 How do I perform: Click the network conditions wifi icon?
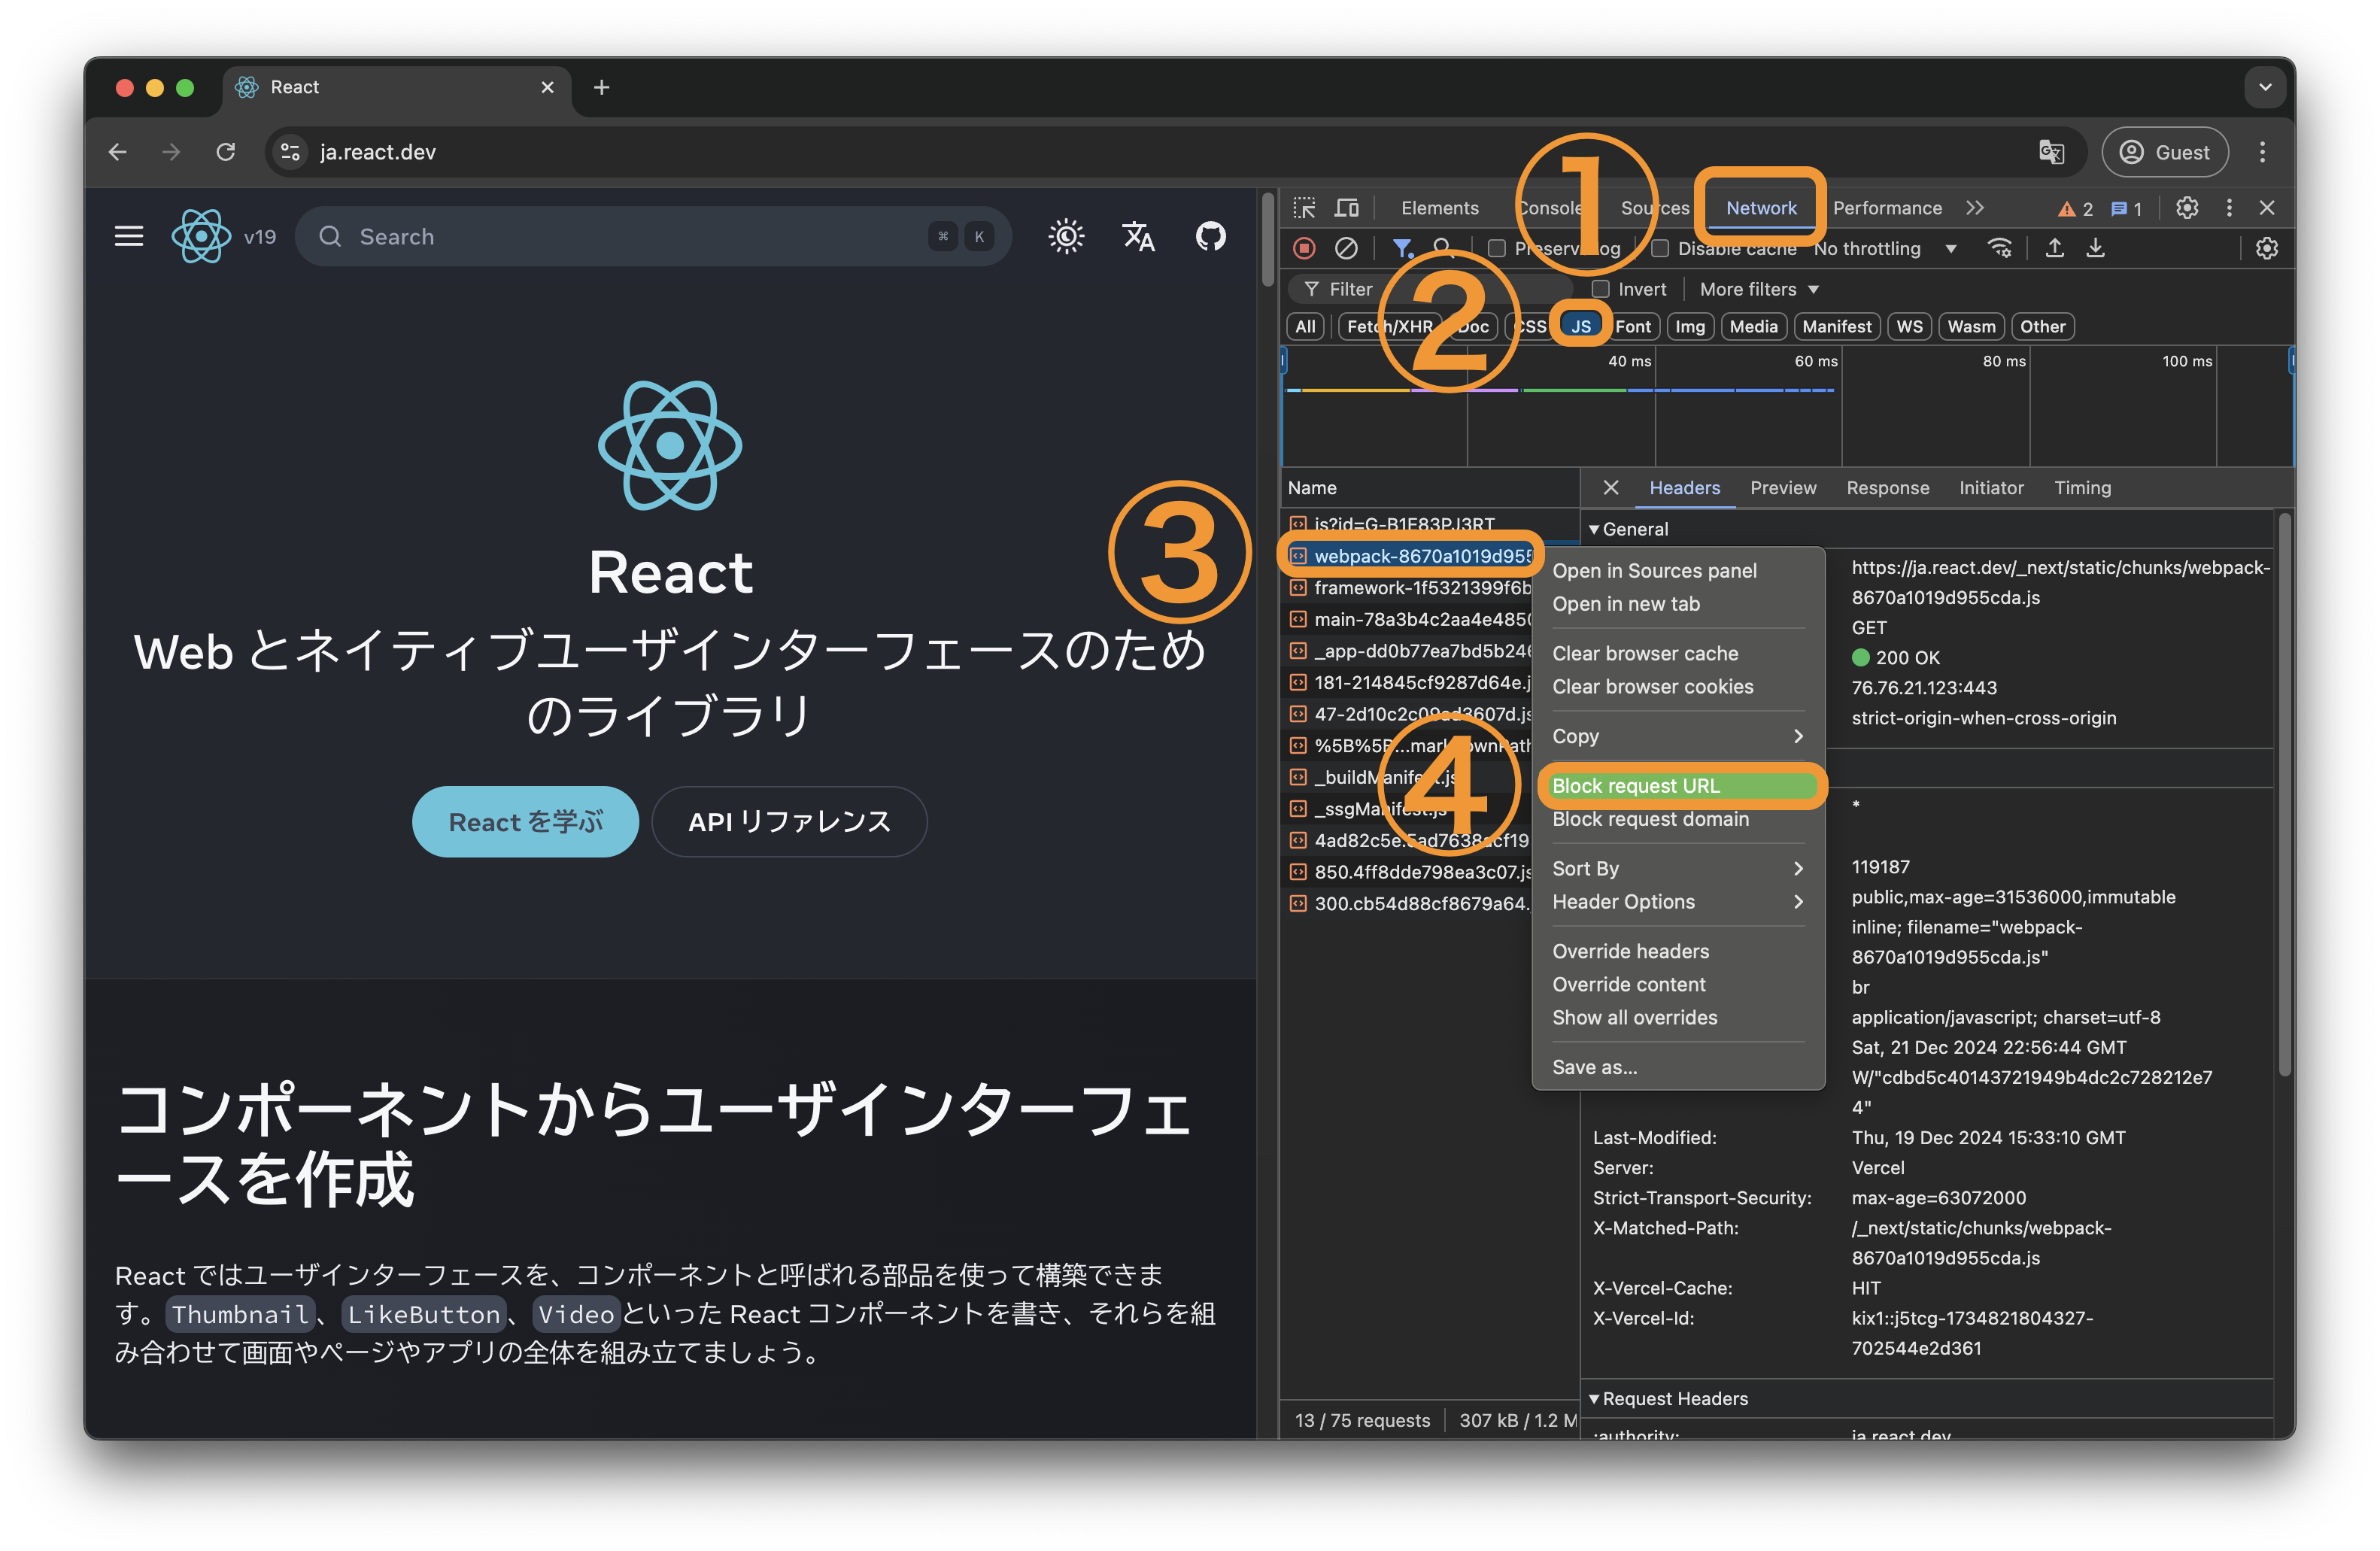[x=2000, y=249]
